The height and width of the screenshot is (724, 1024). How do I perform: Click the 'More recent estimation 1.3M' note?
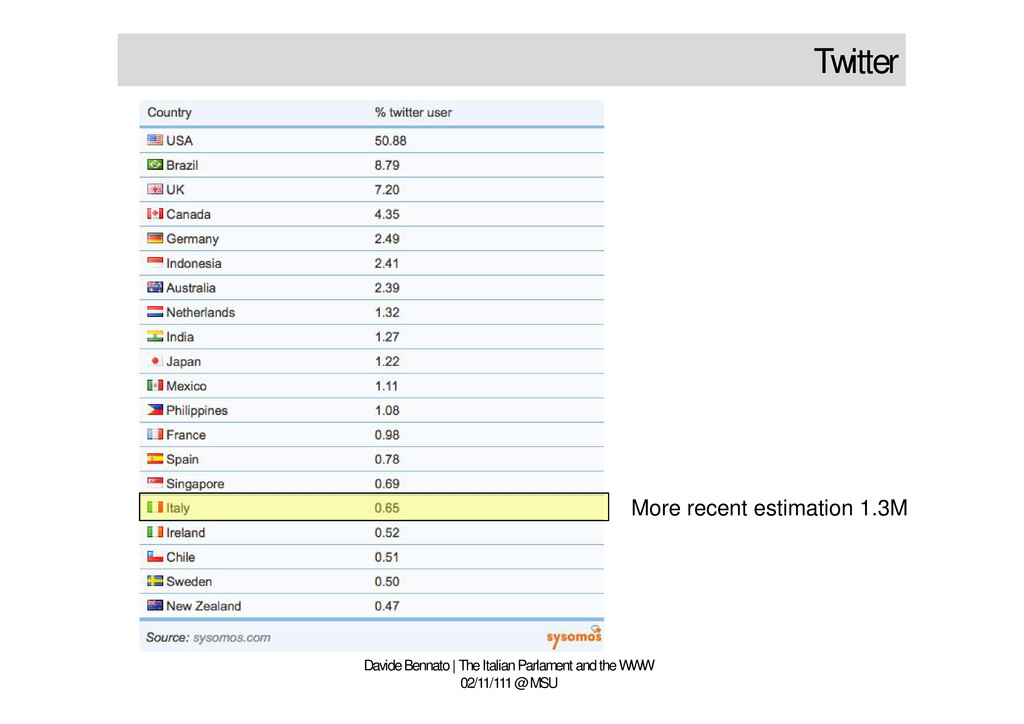pyautogui.click(x=769, y=508)
